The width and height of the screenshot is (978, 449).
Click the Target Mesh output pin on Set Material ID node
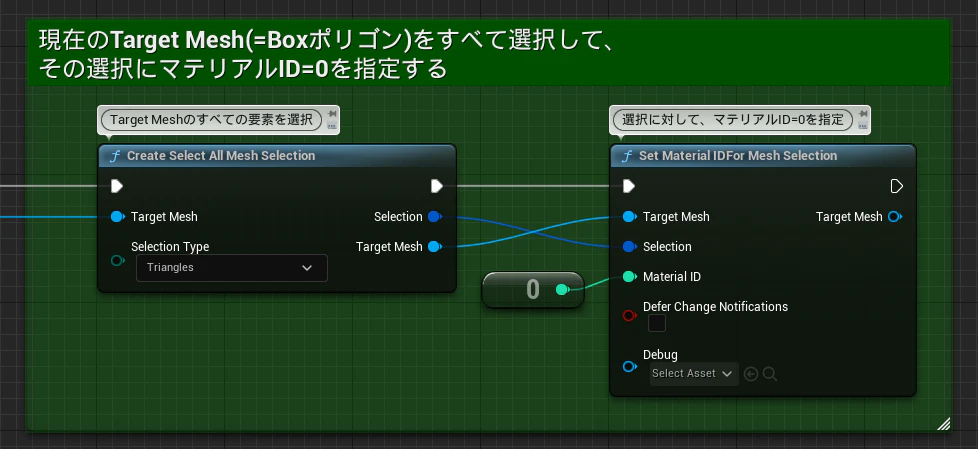[895, 216]
